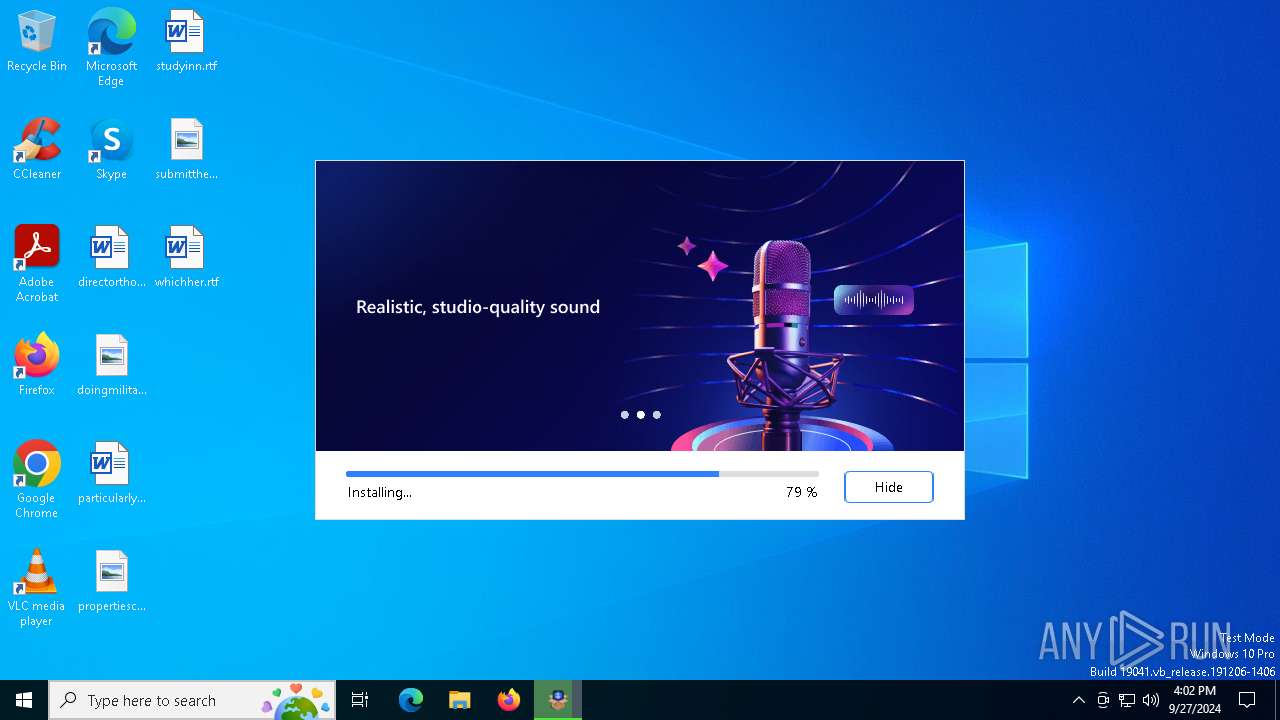Select the Google Chrome desktop shortcut

point(37,480)
